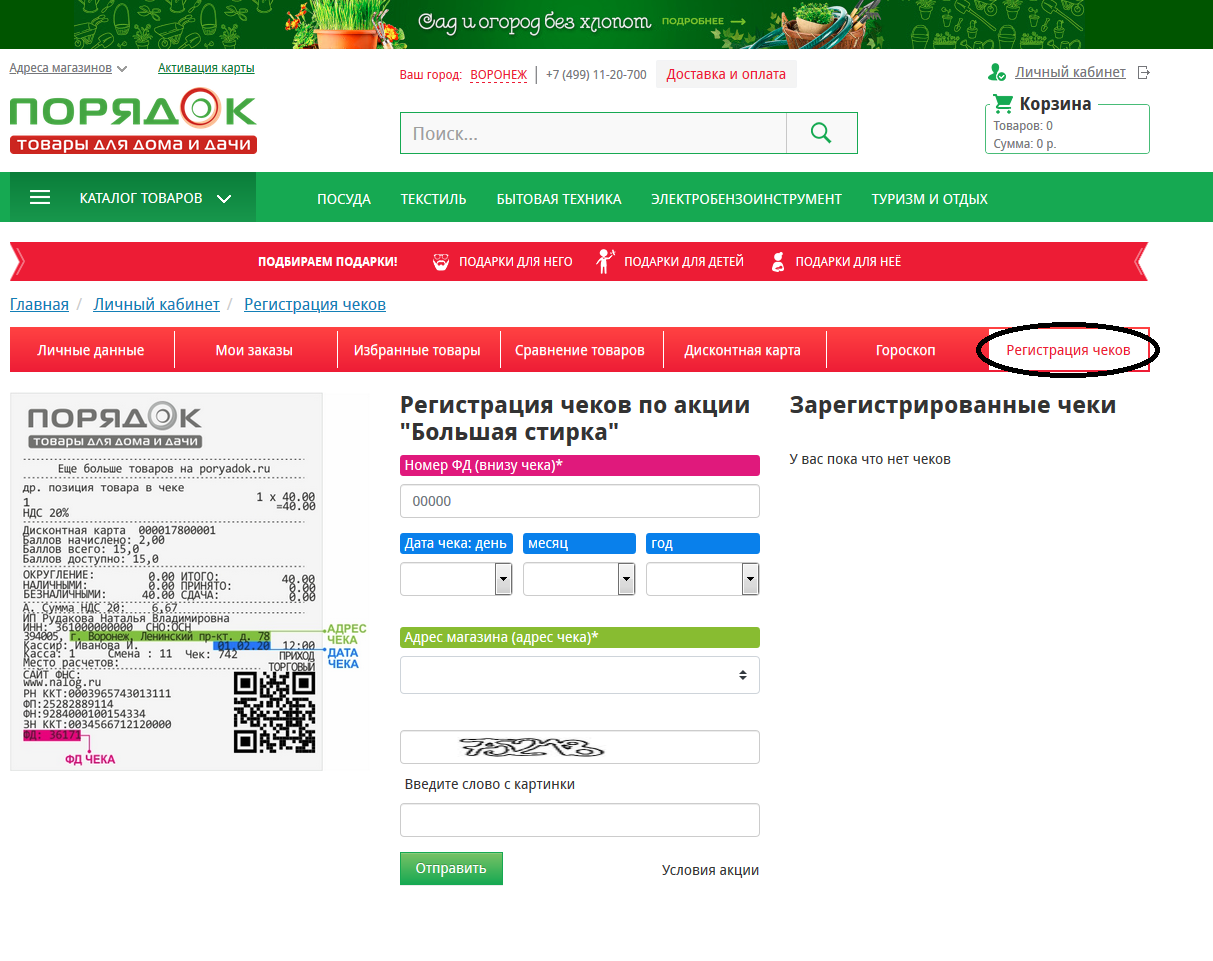Click the QR code on the sample receipt
This screenshot has height=961, width=1213.
click(x=274, y=711)
